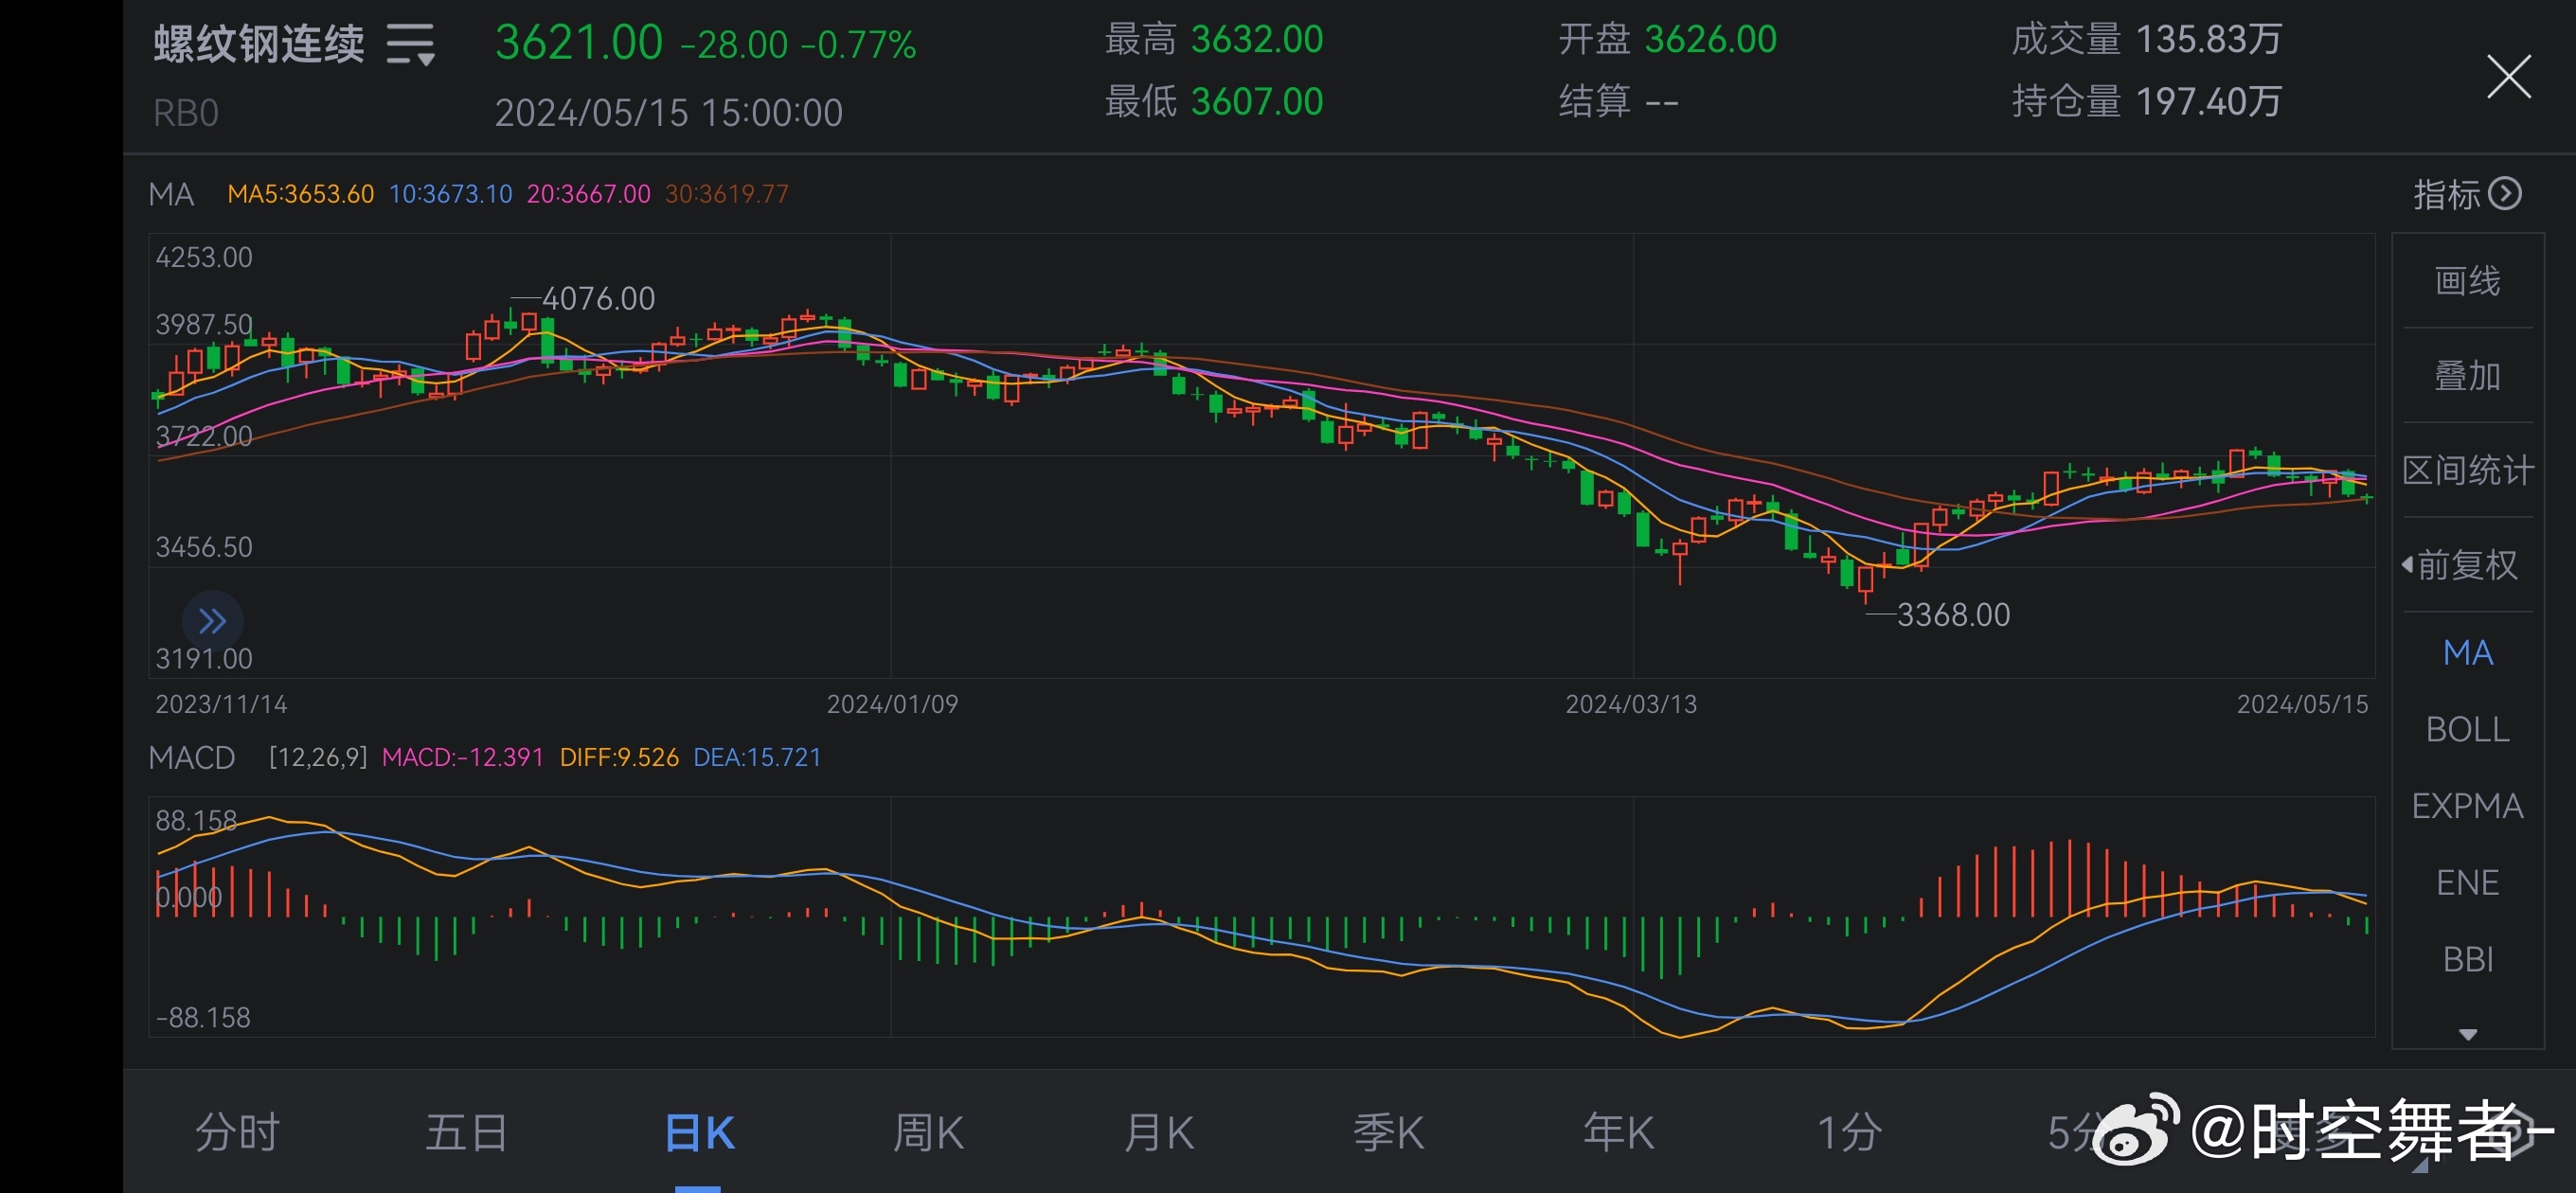Click the 螺纹钢连续 contract title
Screen dimensions: 2576x1193
[259, 45]
